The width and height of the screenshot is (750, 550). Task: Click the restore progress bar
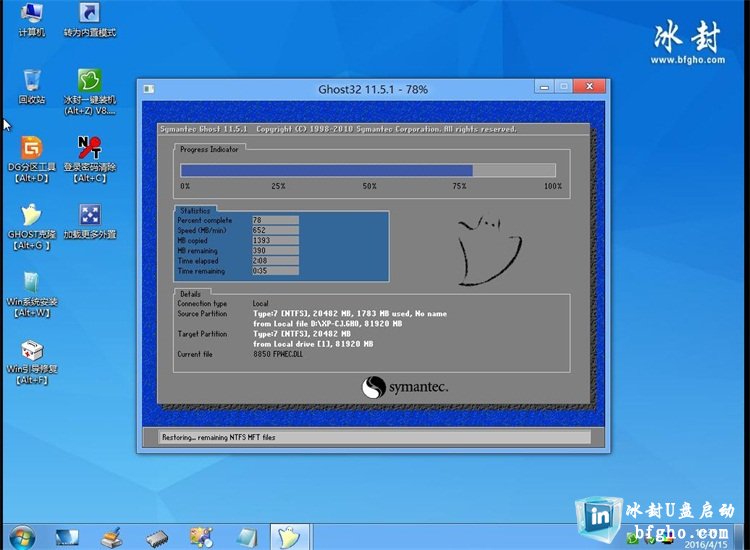coord(368,170)
